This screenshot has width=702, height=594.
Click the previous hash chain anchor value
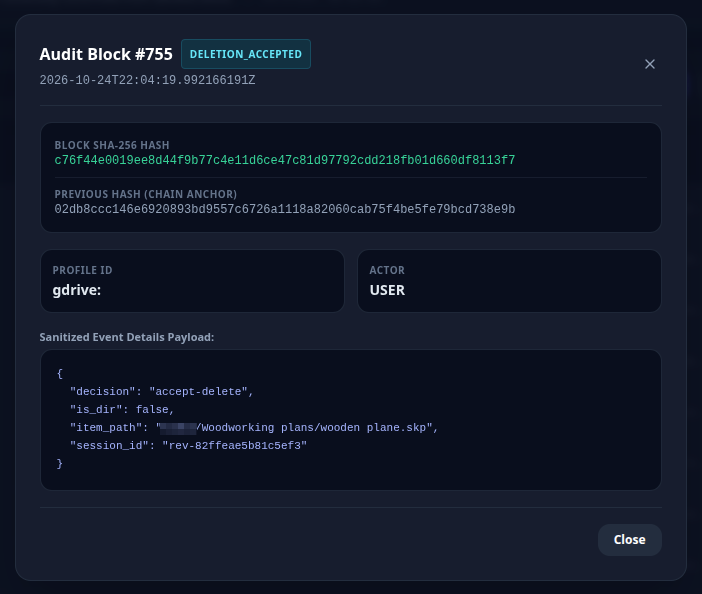pyautogui.click(x=285, y=209)
